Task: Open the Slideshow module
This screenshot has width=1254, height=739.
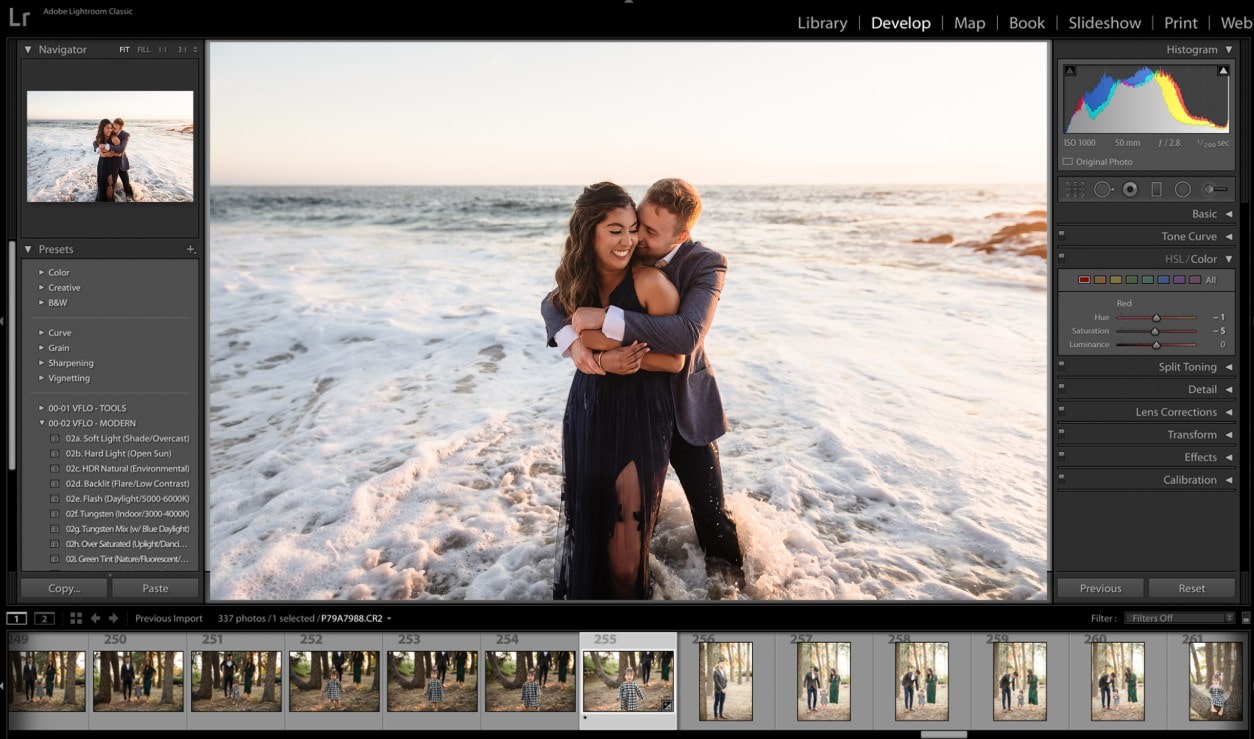Action: [1104, 23]
